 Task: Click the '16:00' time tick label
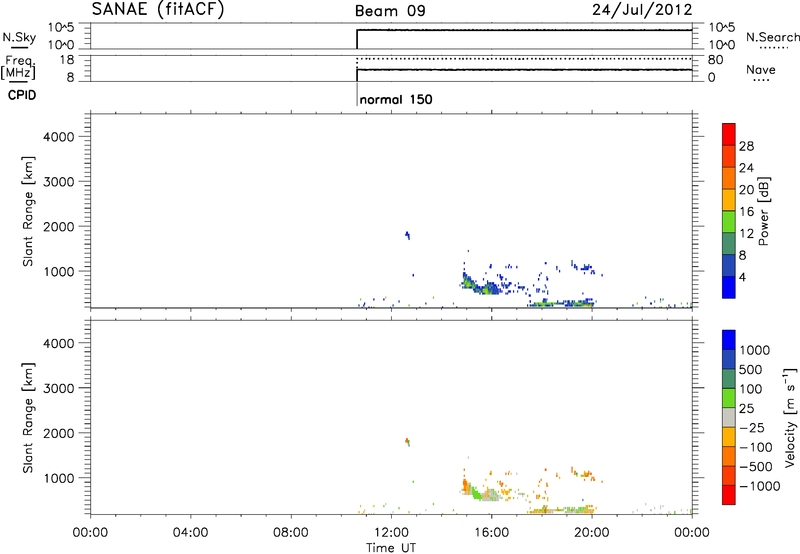tap(491, 533)
